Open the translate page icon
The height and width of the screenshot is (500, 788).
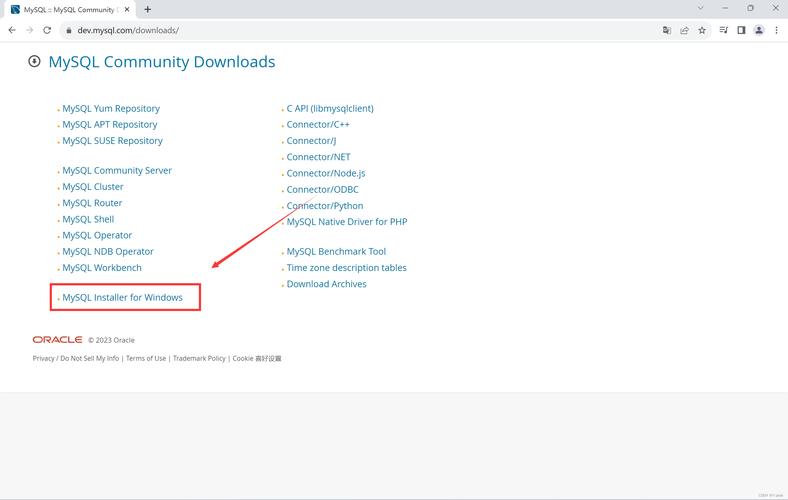(x=666, y=30)
